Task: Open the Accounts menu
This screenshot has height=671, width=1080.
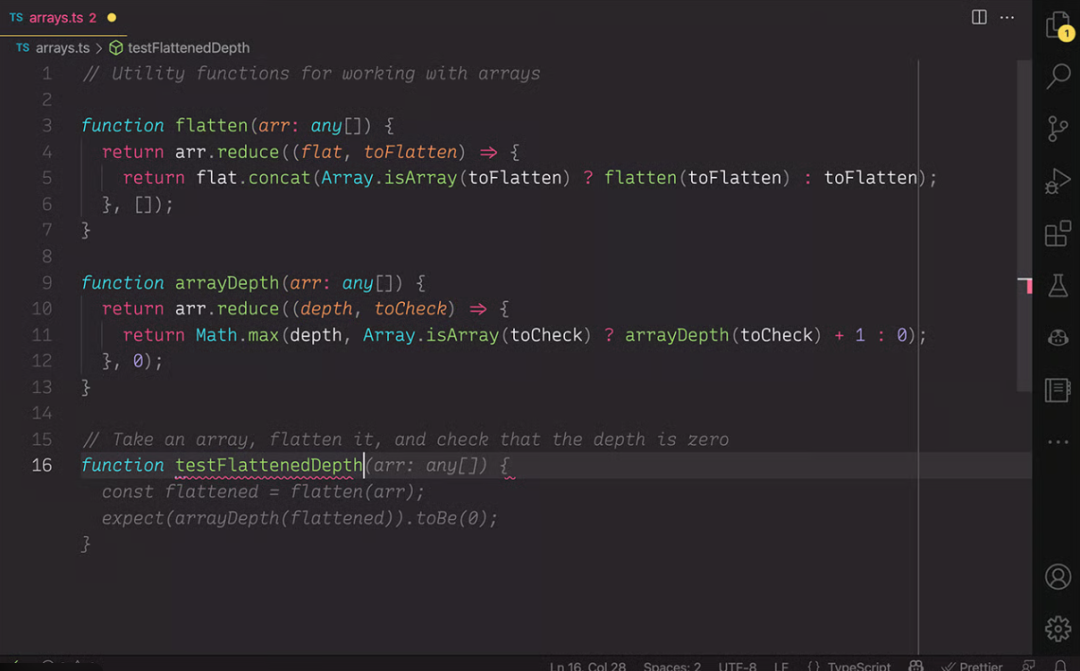Action: [x=1058, y=577]
